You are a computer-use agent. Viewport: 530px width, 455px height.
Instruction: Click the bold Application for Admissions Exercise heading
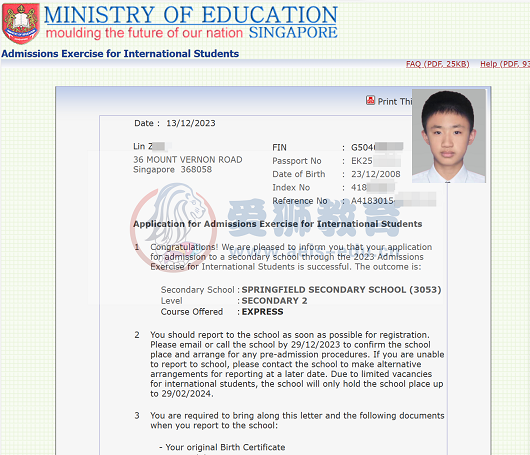coord(278,224)
